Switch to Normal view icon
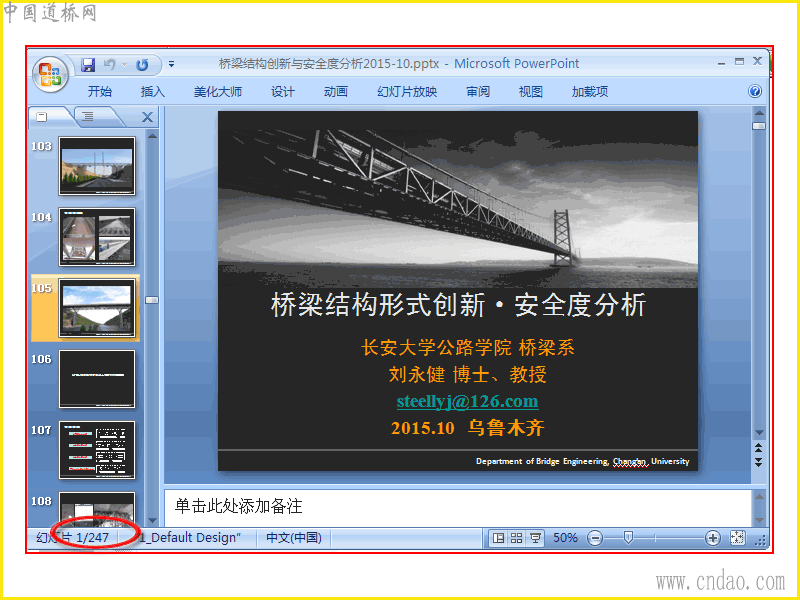The width and height of the screenshot is (800, 600). [x=498, y=538]
